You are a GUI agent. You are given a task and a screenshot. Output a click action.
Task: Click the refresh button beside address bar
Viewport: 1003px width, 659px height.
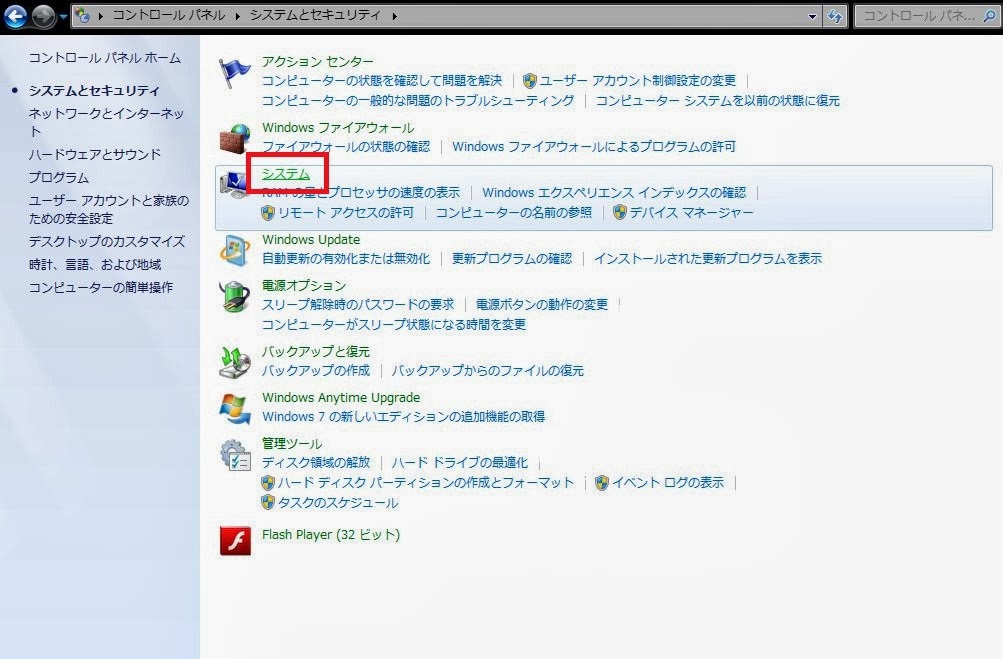click(x=835, y=17)
